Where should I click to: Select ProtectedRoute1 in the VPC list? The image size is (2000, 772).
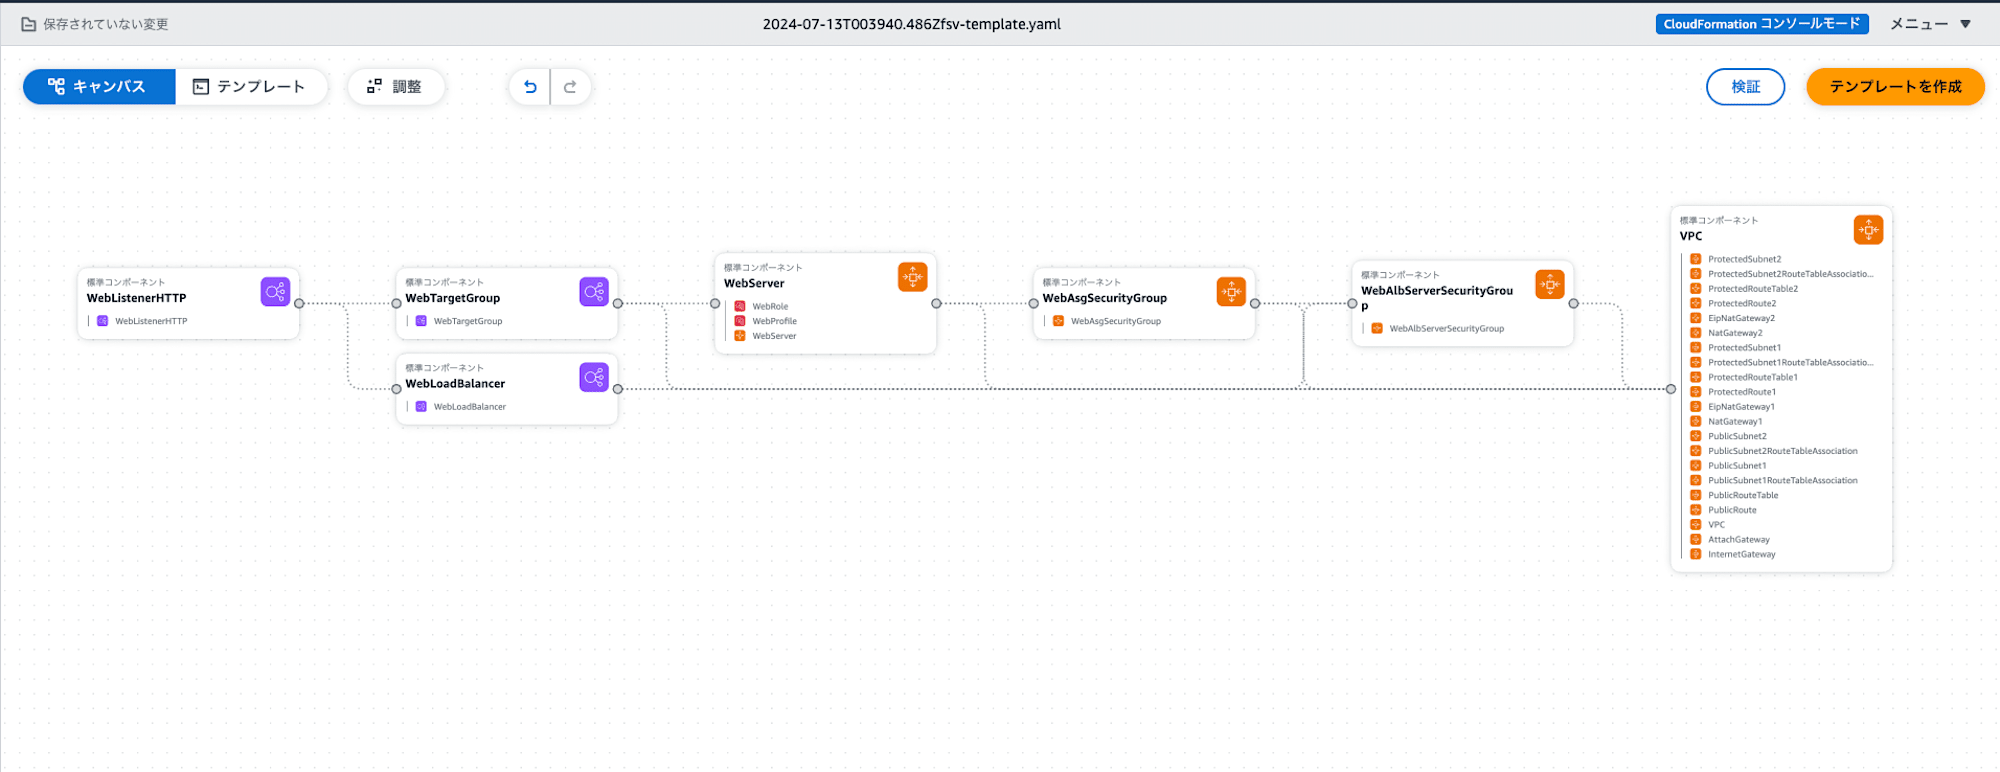tap(1742, 392)
